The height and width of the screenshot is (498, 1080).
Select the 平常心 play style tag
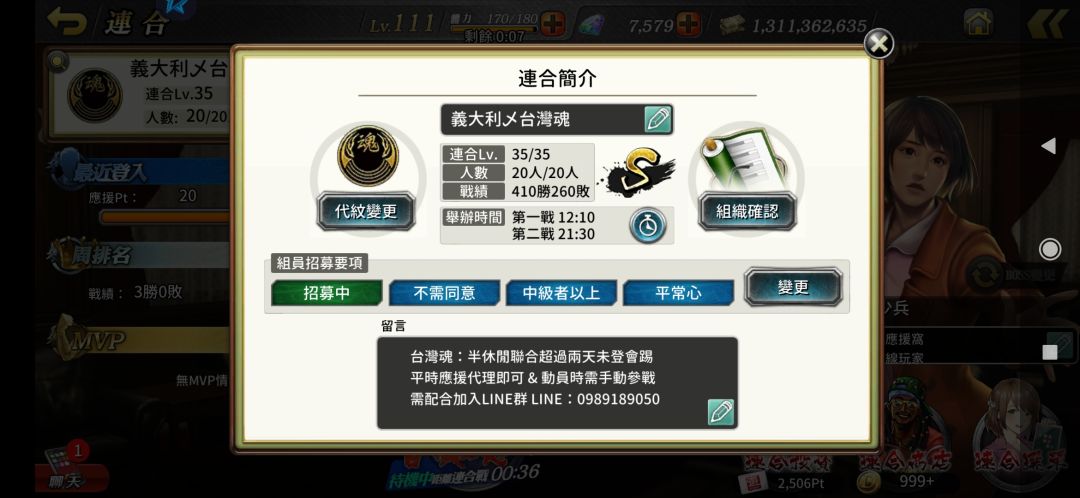678,293
